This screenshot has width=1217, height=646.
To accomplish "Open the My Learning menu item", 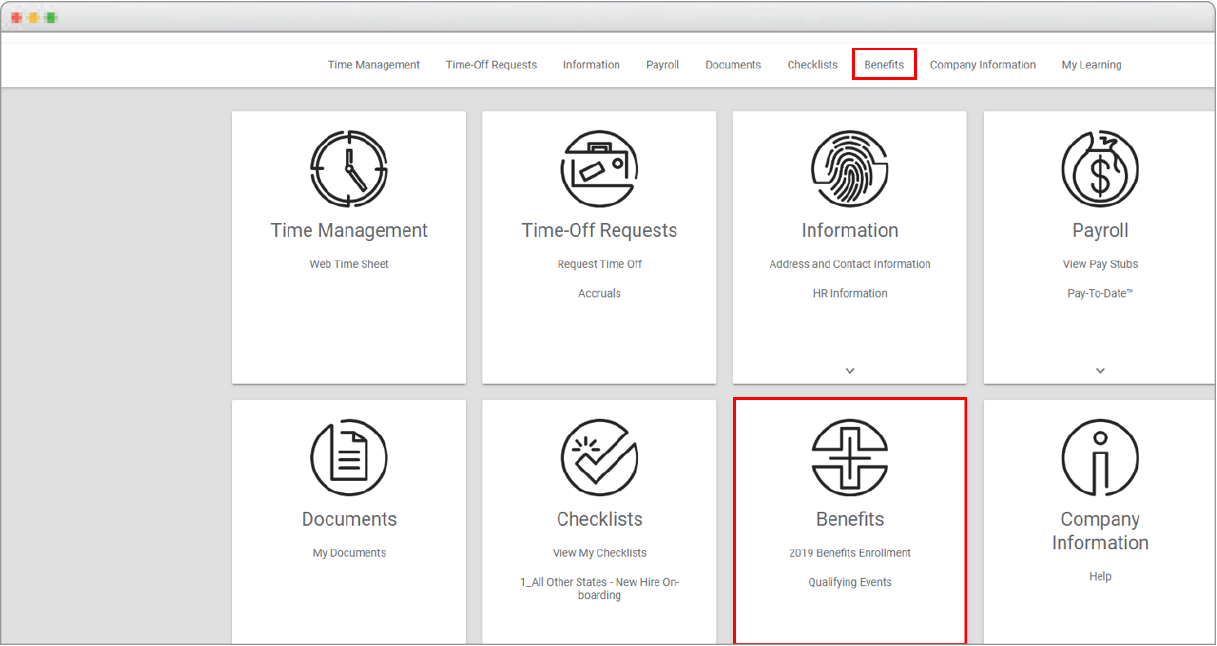I will click(x=1091, y=65).
